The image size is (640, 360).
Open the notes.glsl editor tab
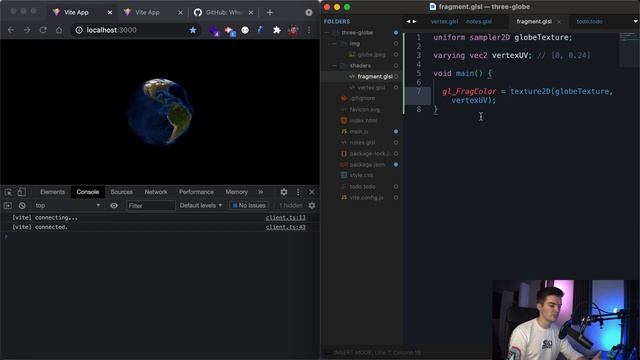(478, 22)
